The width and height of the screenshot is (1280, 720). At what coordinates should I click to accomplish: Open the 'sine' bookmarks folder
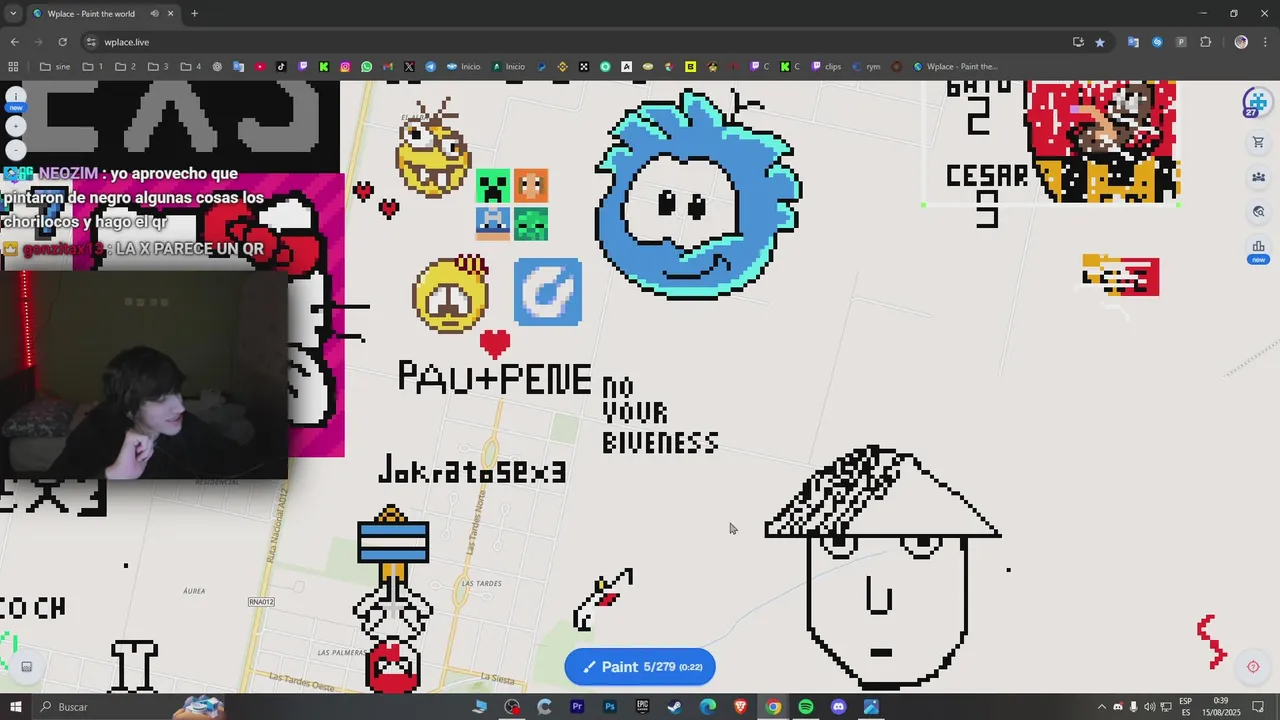[55, 67]
